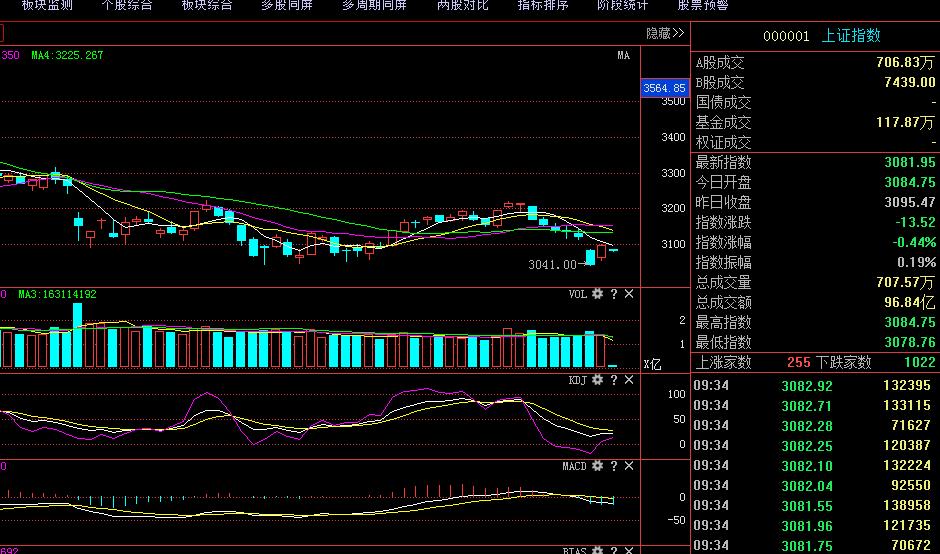Select the blue 3564.85 price axis marker

pos(664,88)
